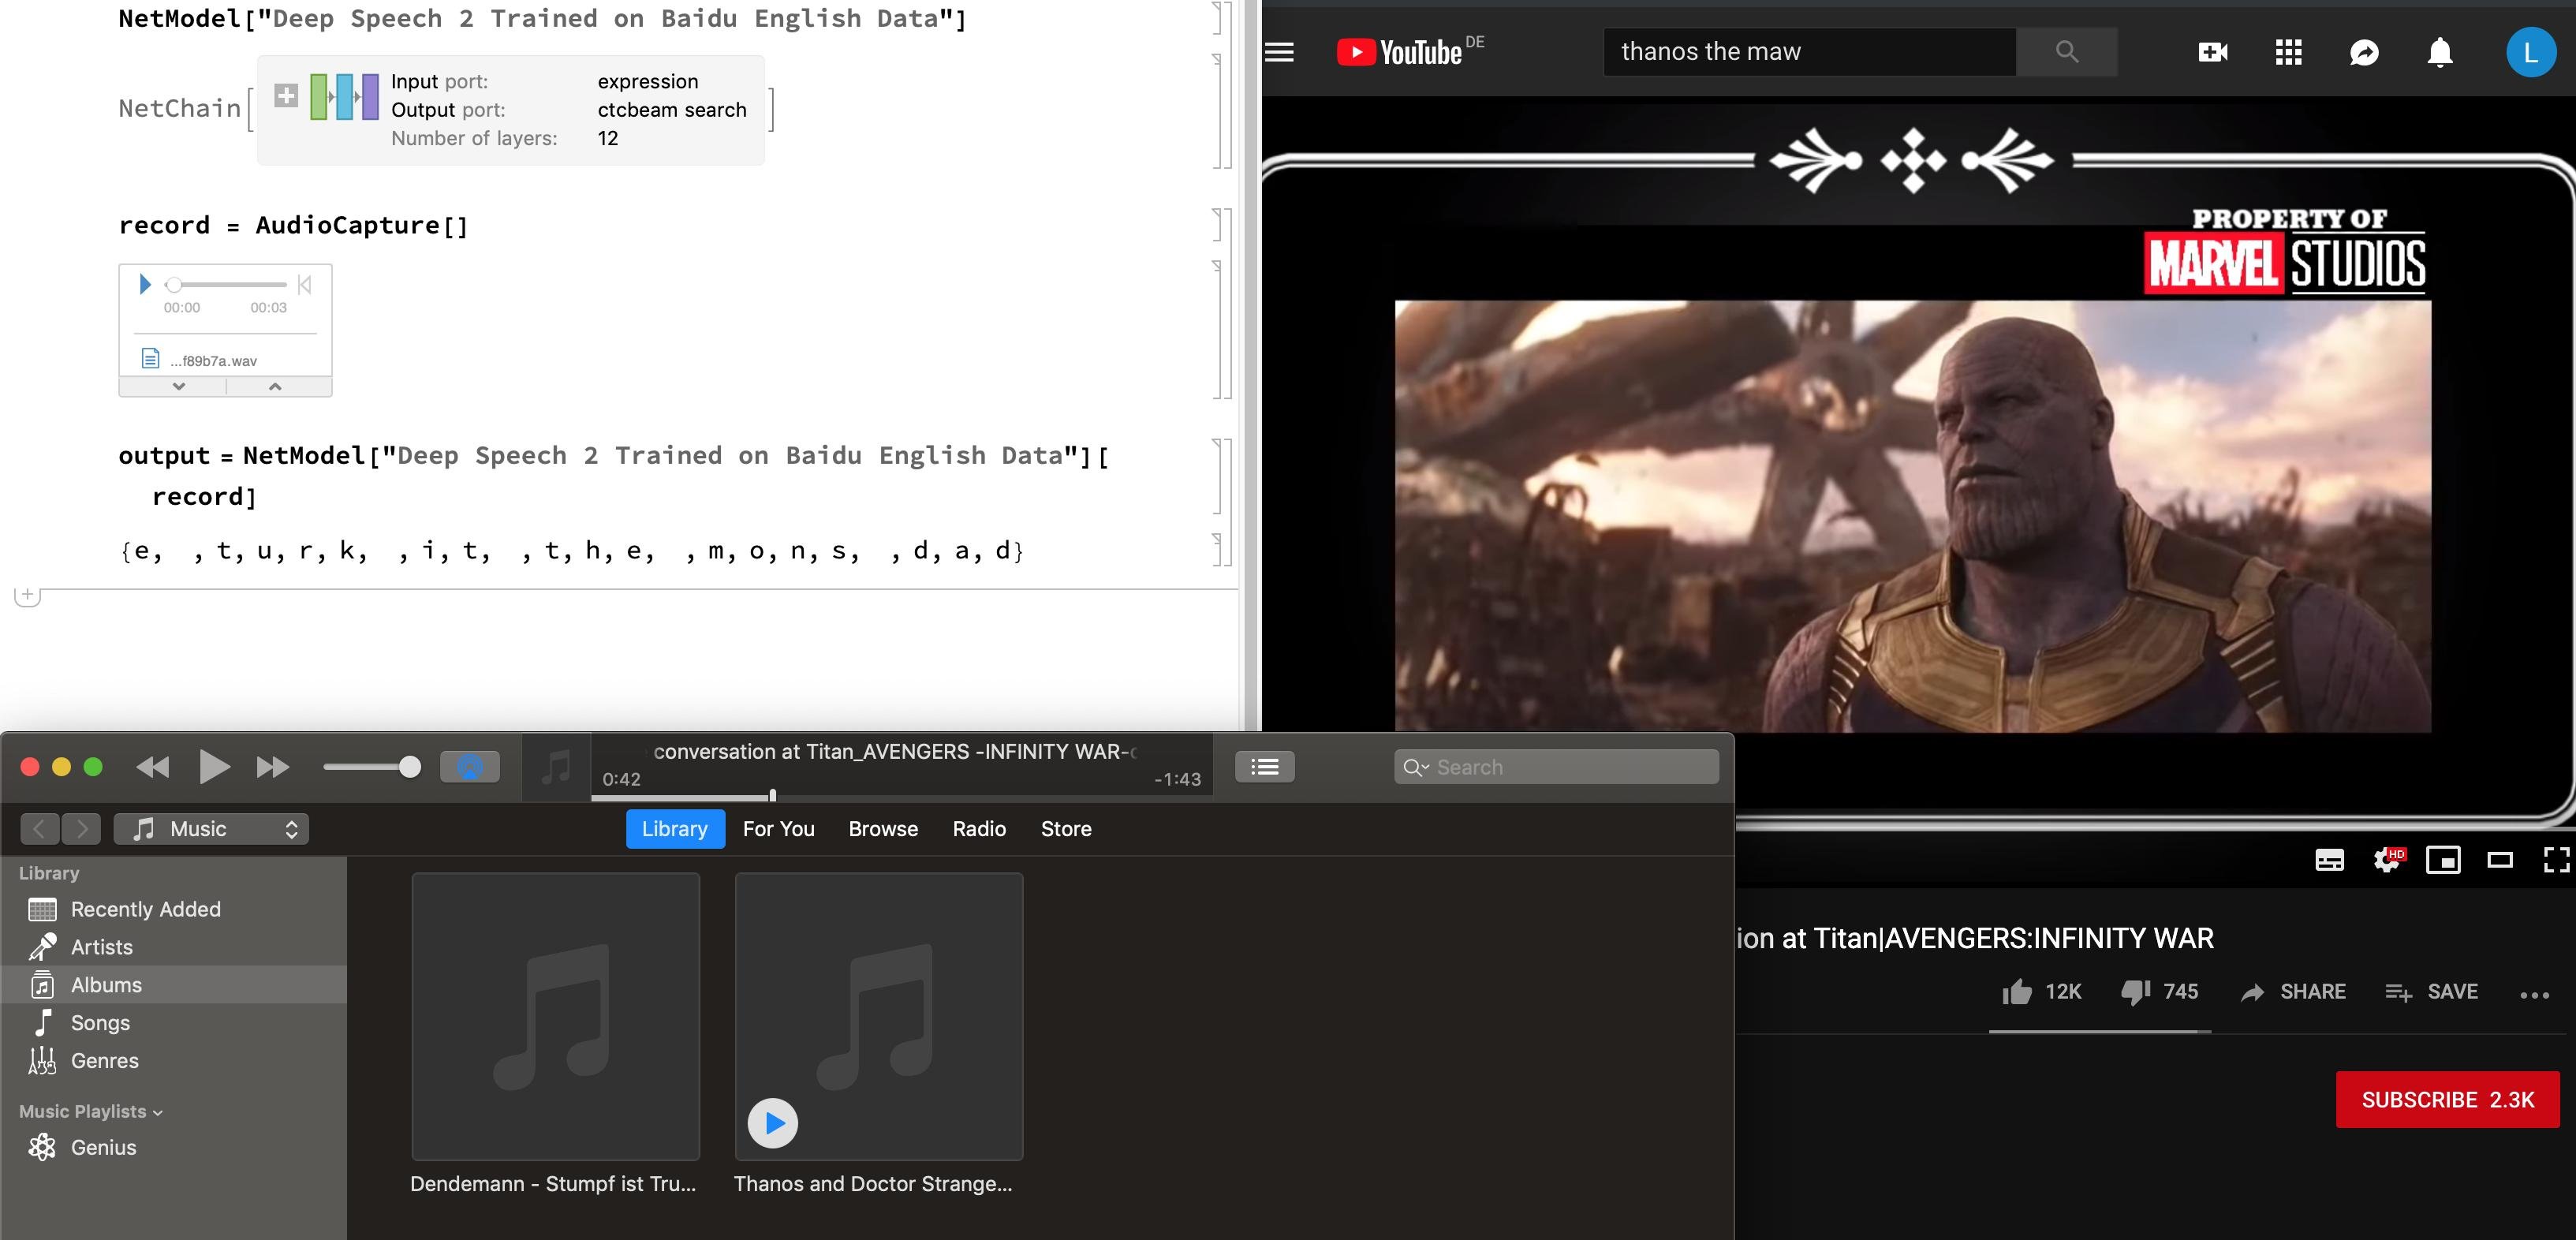Expand the NetChain summary plus box
Image resolution: width=2576 pixels, height=1240 pixels.
click(286, 96)
